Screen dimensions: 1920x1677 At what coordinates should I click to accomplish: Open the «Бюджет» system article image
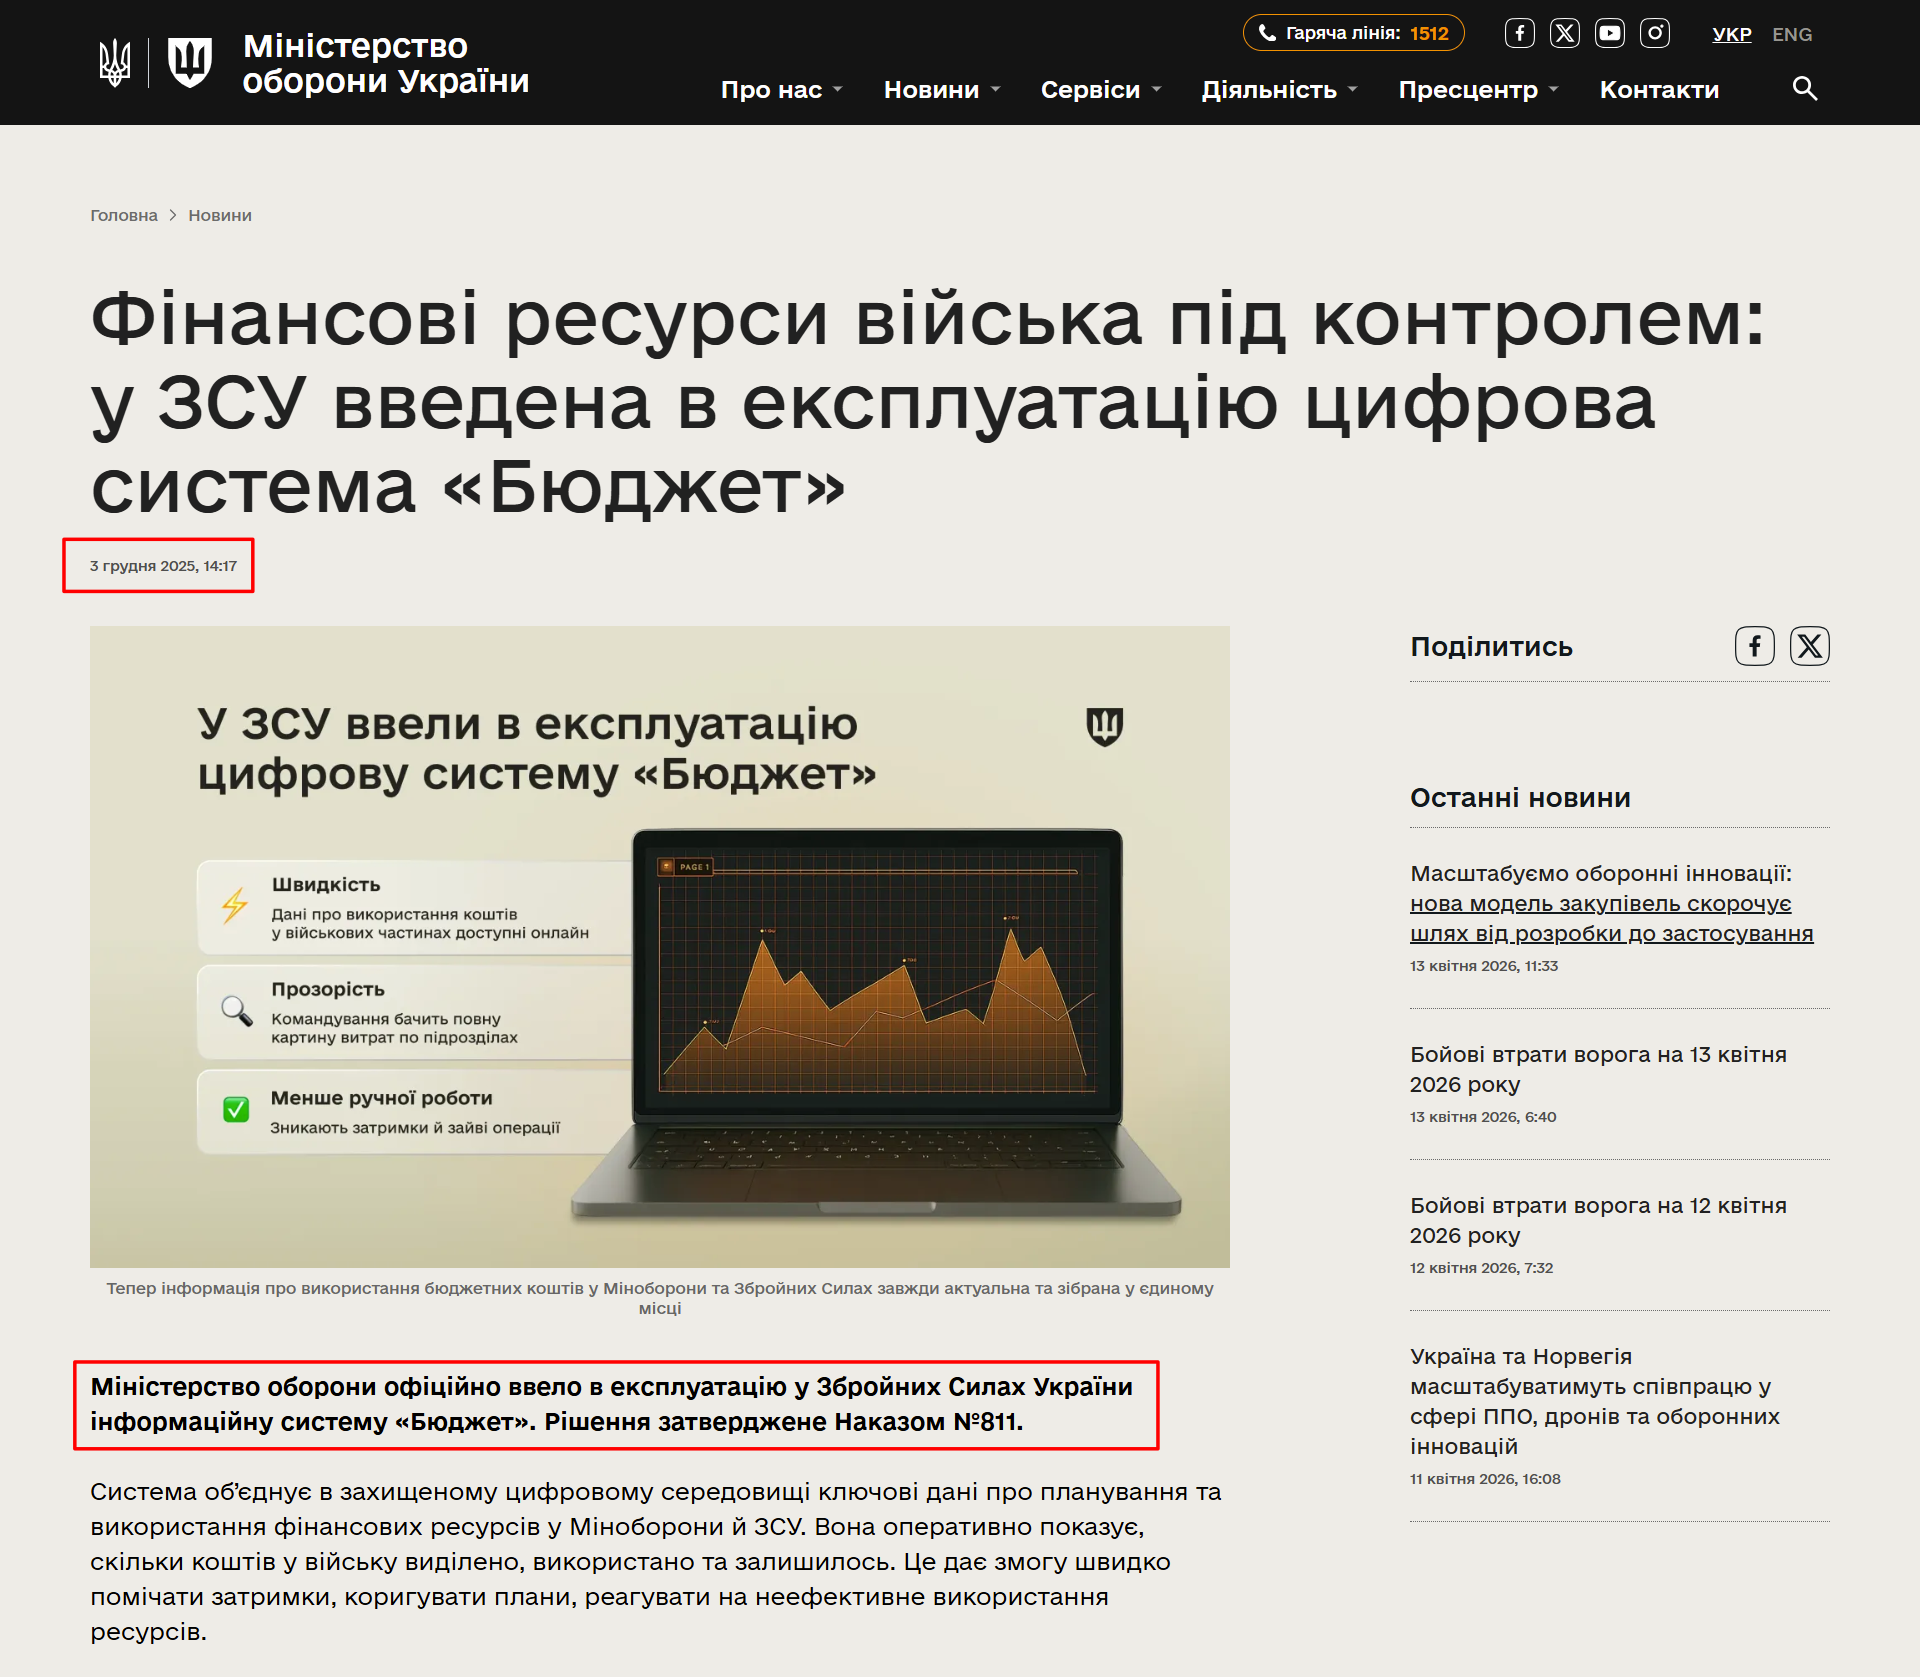(x=660, y=947)
